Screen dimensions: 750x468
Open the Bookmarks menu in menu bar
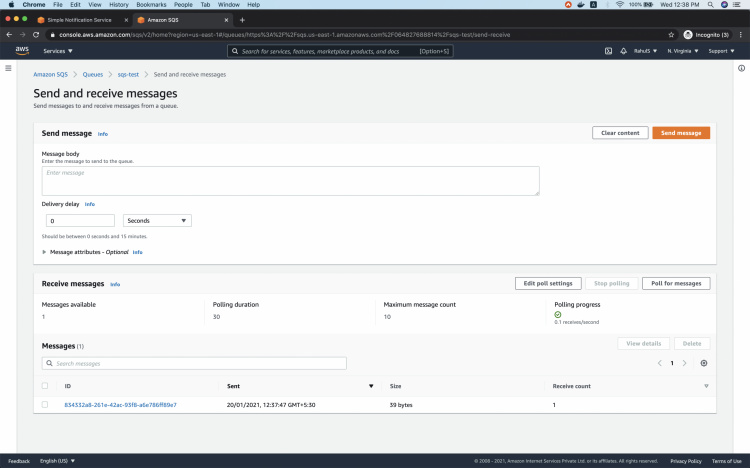[x=151, y=5]
